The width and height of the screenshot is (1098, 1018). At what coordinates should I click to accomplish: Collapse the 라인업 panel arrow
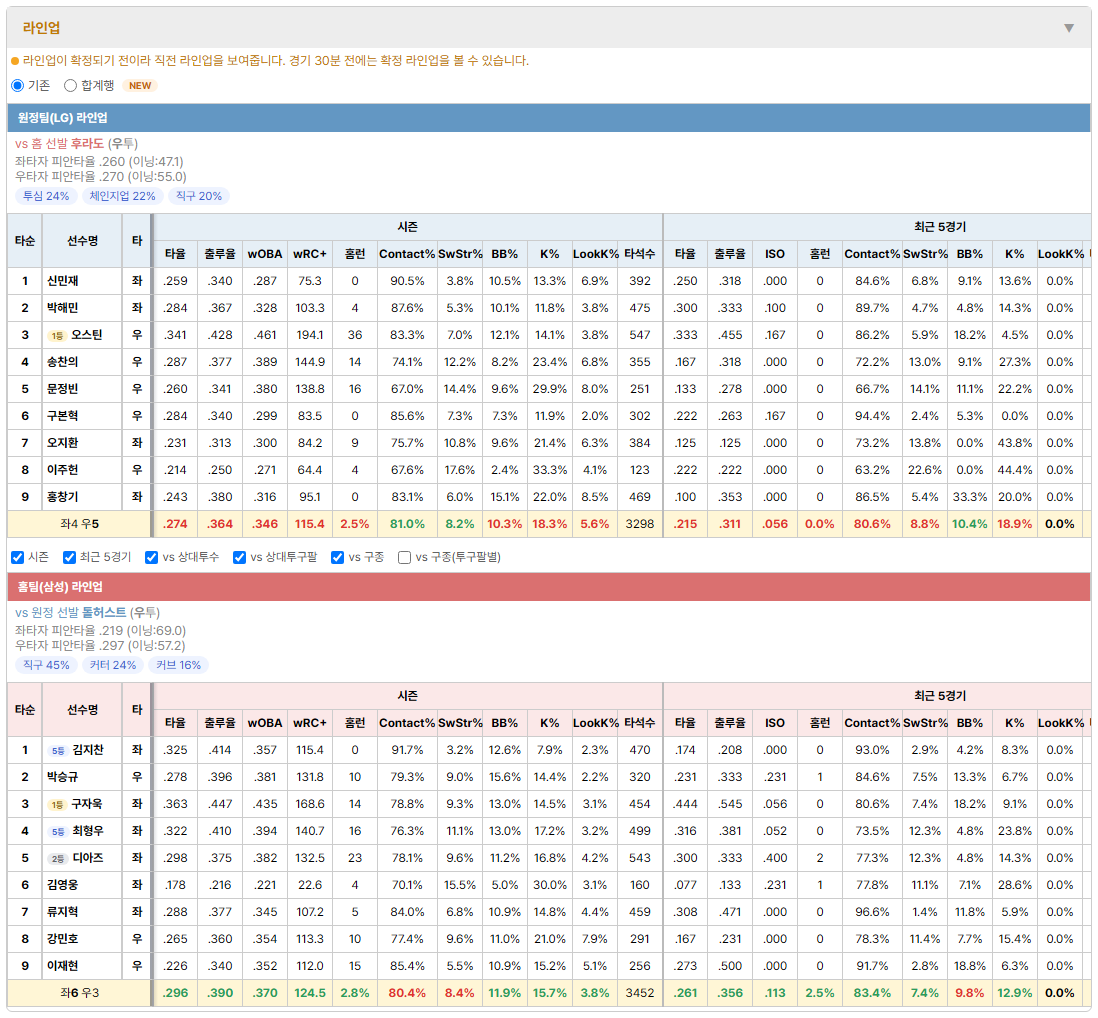[1069, 28]
